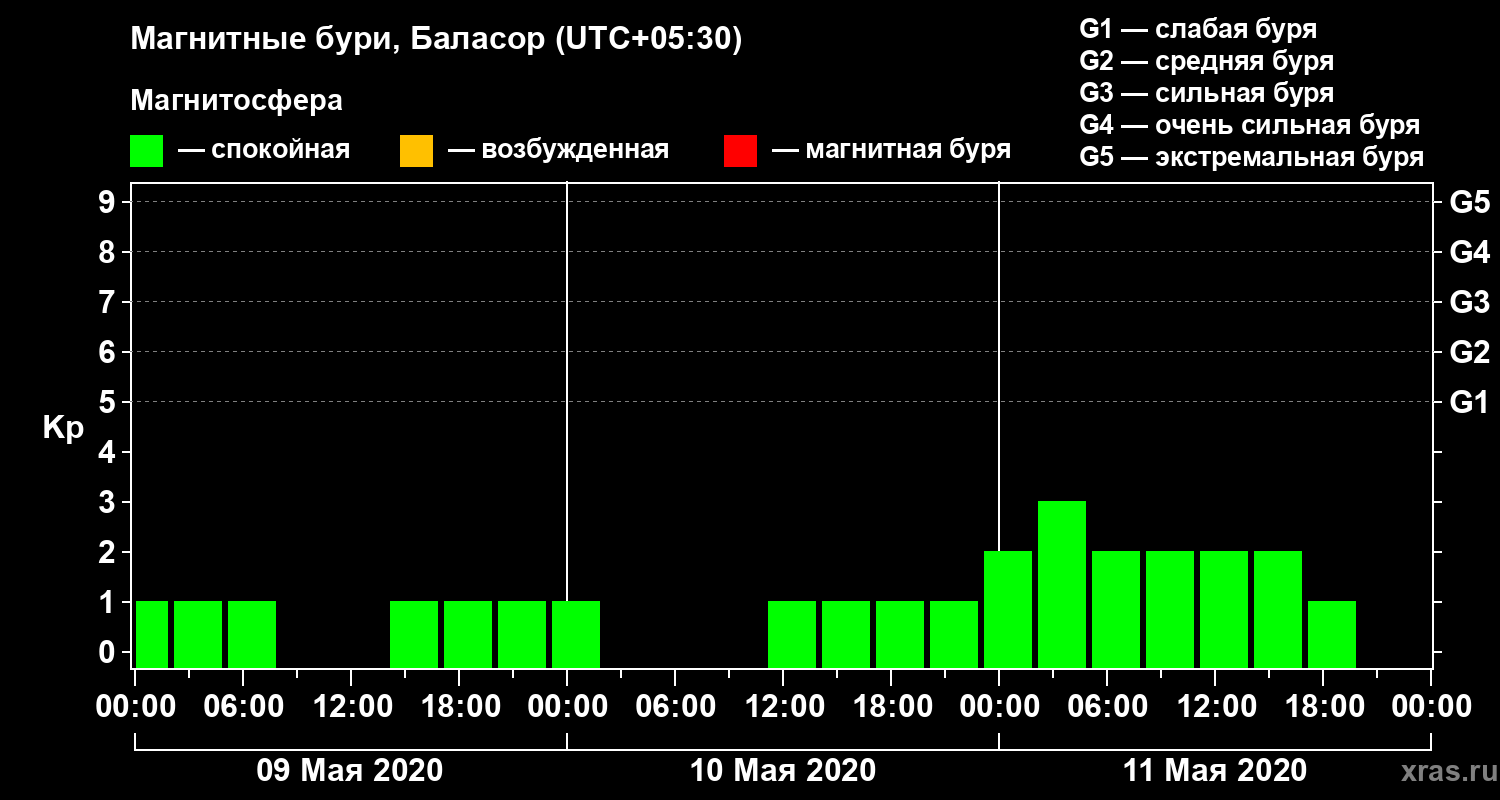Click the 'G3 — сильная буря' legend line

coord(1206,93)
